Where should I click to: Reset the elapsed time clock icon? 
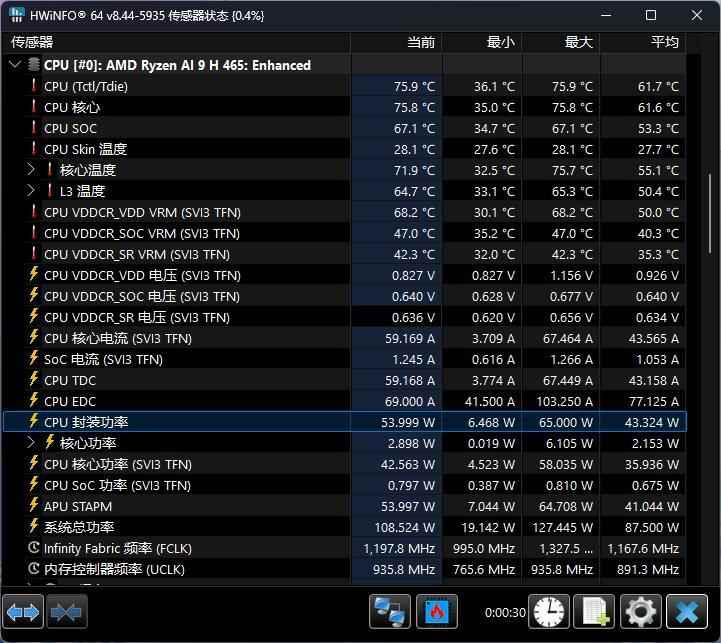click(x=549, y=610)
